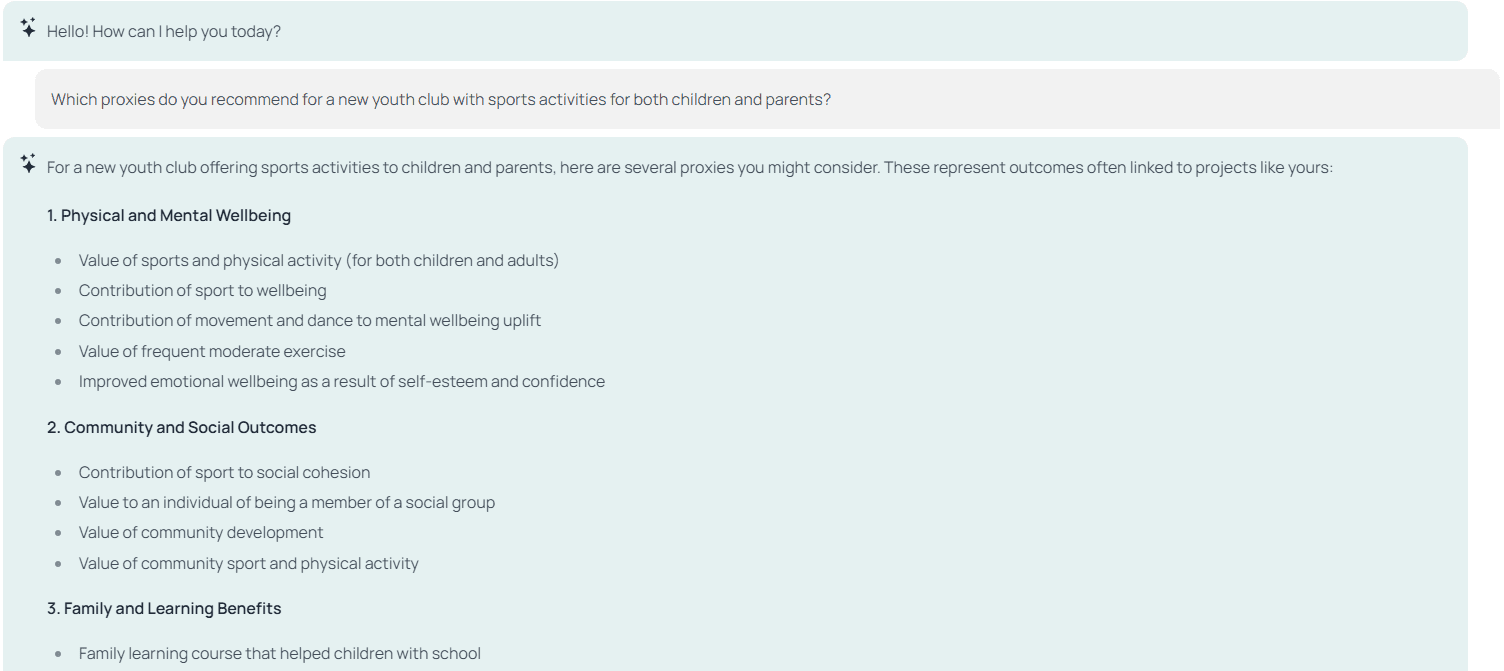Click "Value of sports and physical activity" bullet

pos(319,261)
